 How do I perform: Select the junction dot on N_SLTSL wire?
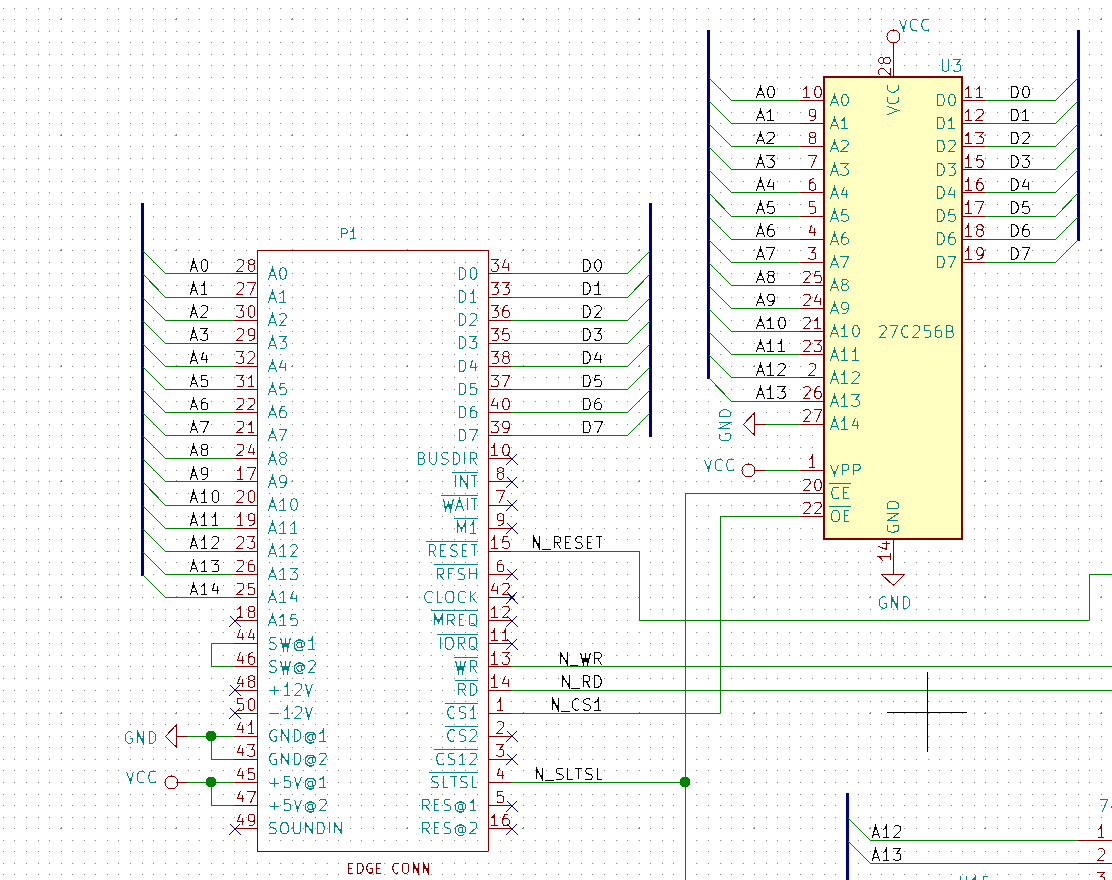tap(684, 782)
